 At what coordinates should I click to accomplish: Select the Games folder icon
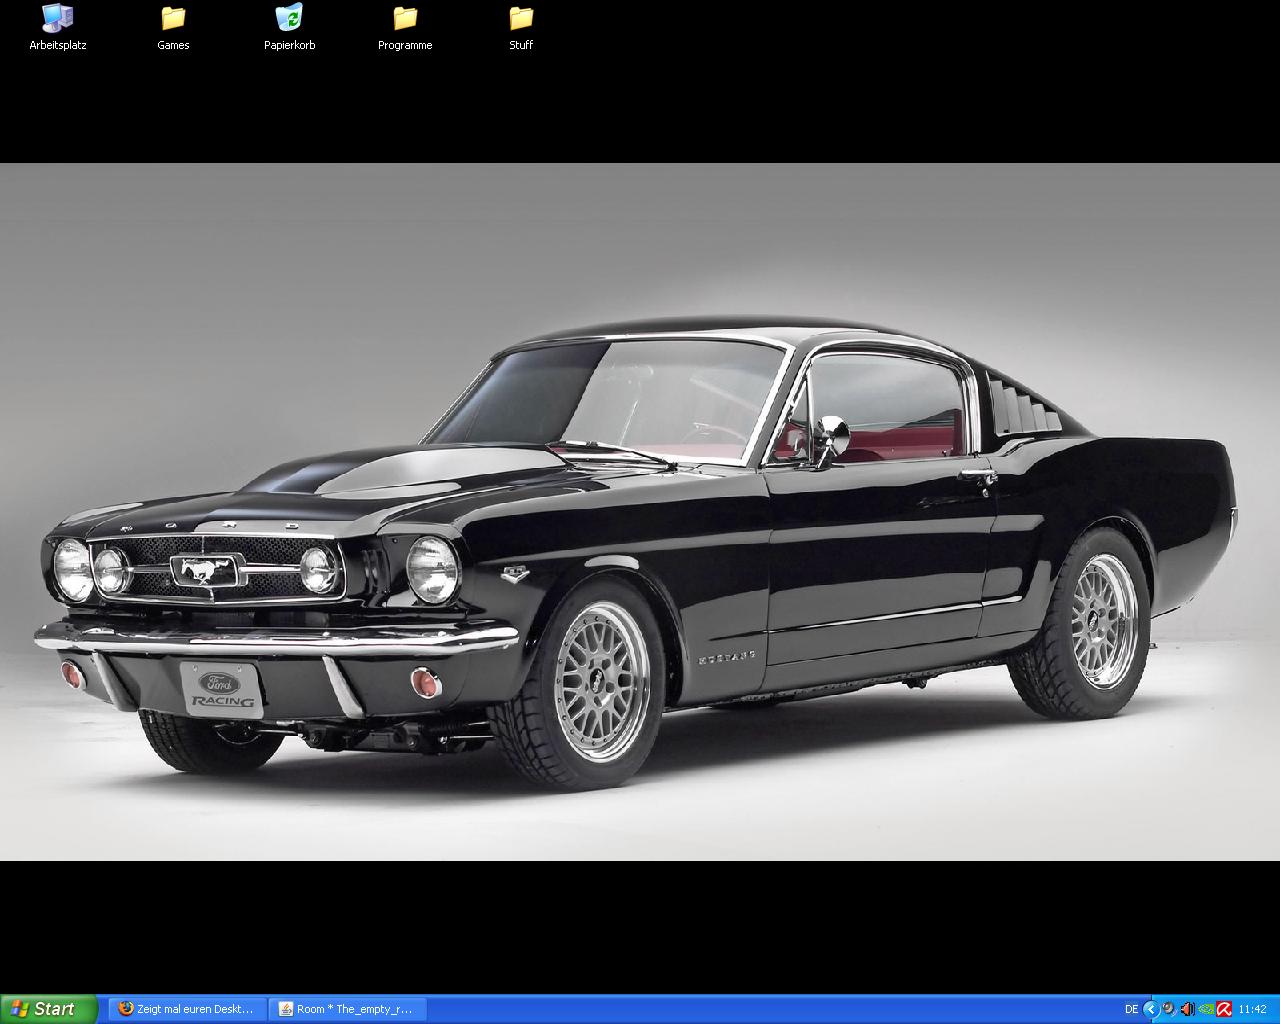(173, 28)
